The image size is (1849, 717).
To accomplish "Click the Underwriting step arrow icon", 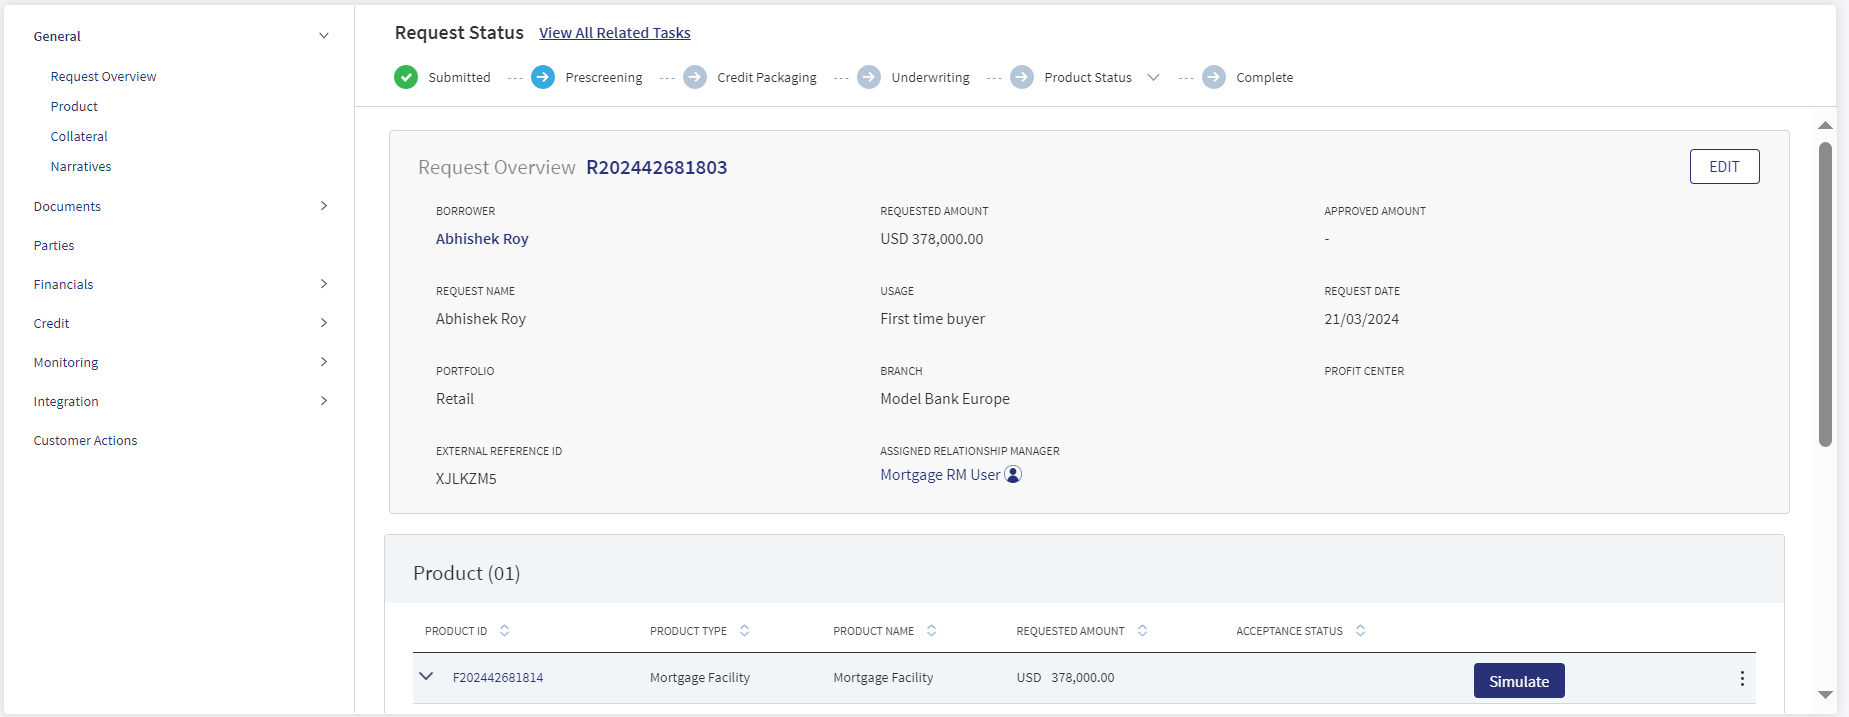I will (x=869, y=77).
